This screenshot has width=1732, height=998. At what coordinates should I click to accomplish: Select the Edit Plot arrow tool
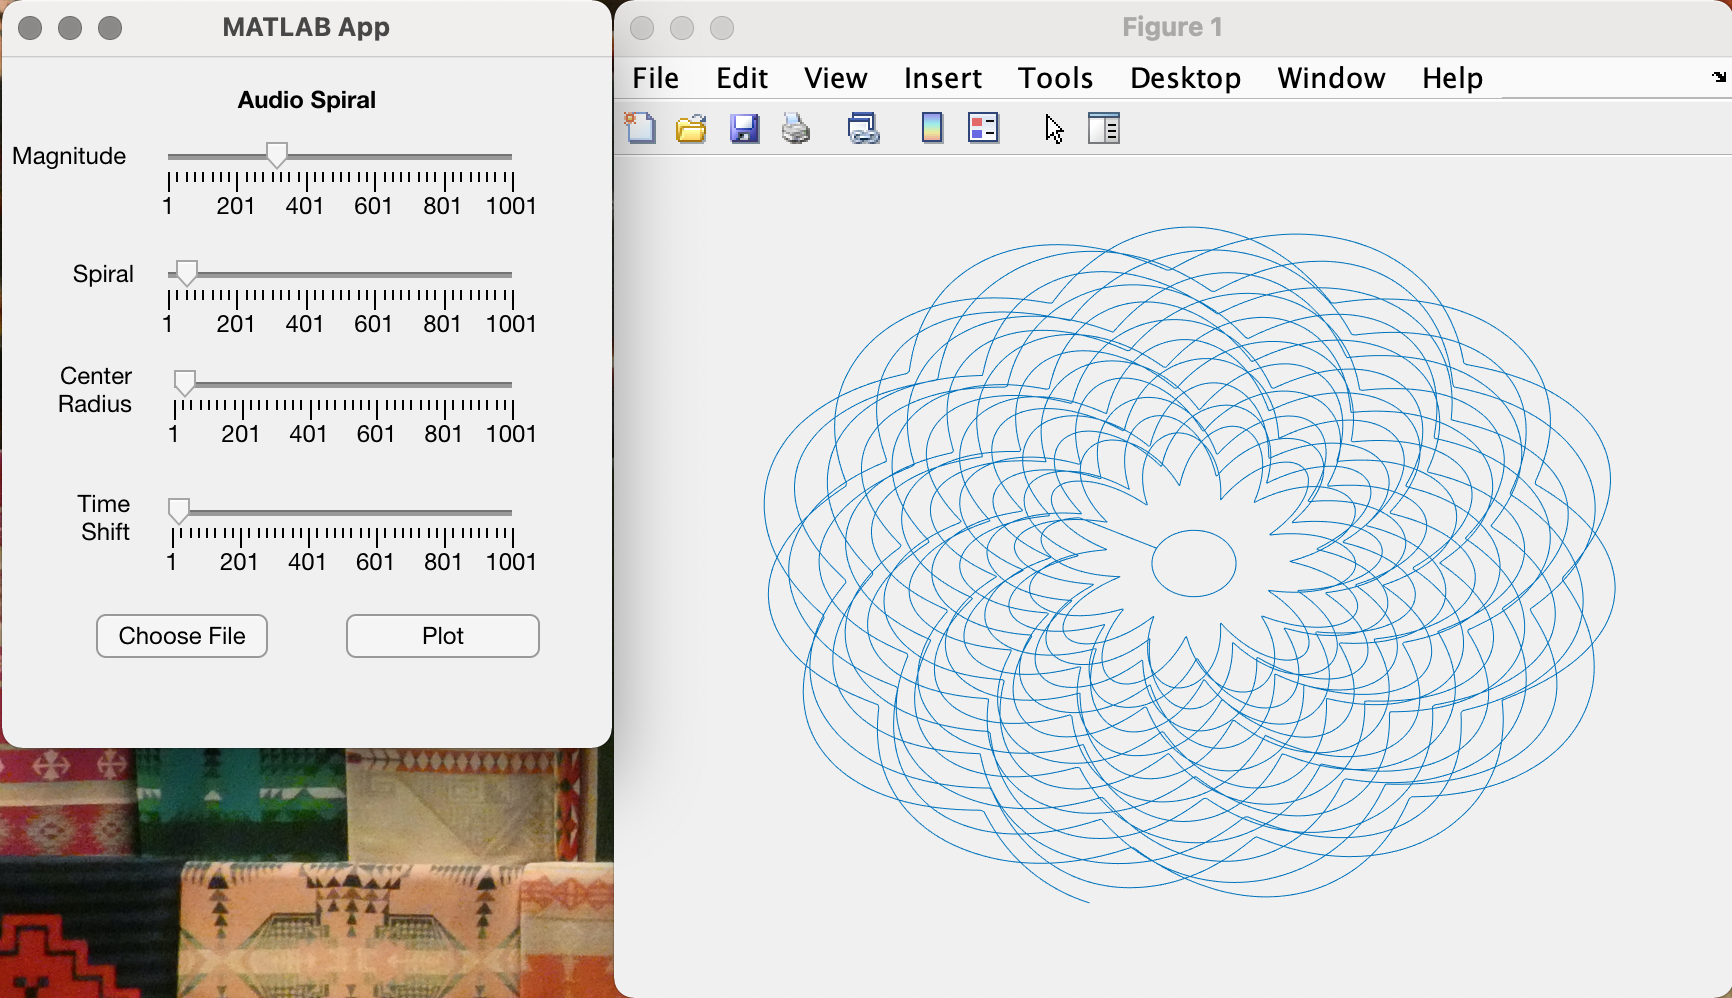tap(1054, 129)
